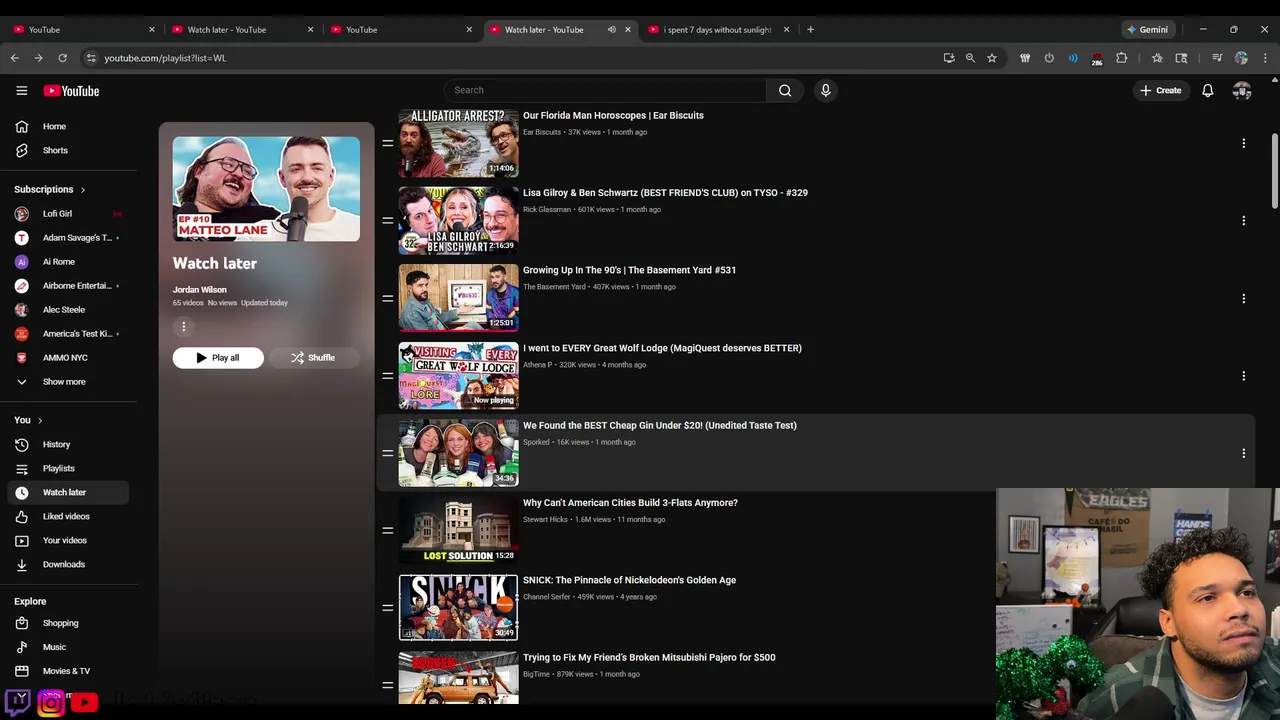Open Downloads in sidebar
This screenshot has height=720, width=1280.
coord(68,564)
